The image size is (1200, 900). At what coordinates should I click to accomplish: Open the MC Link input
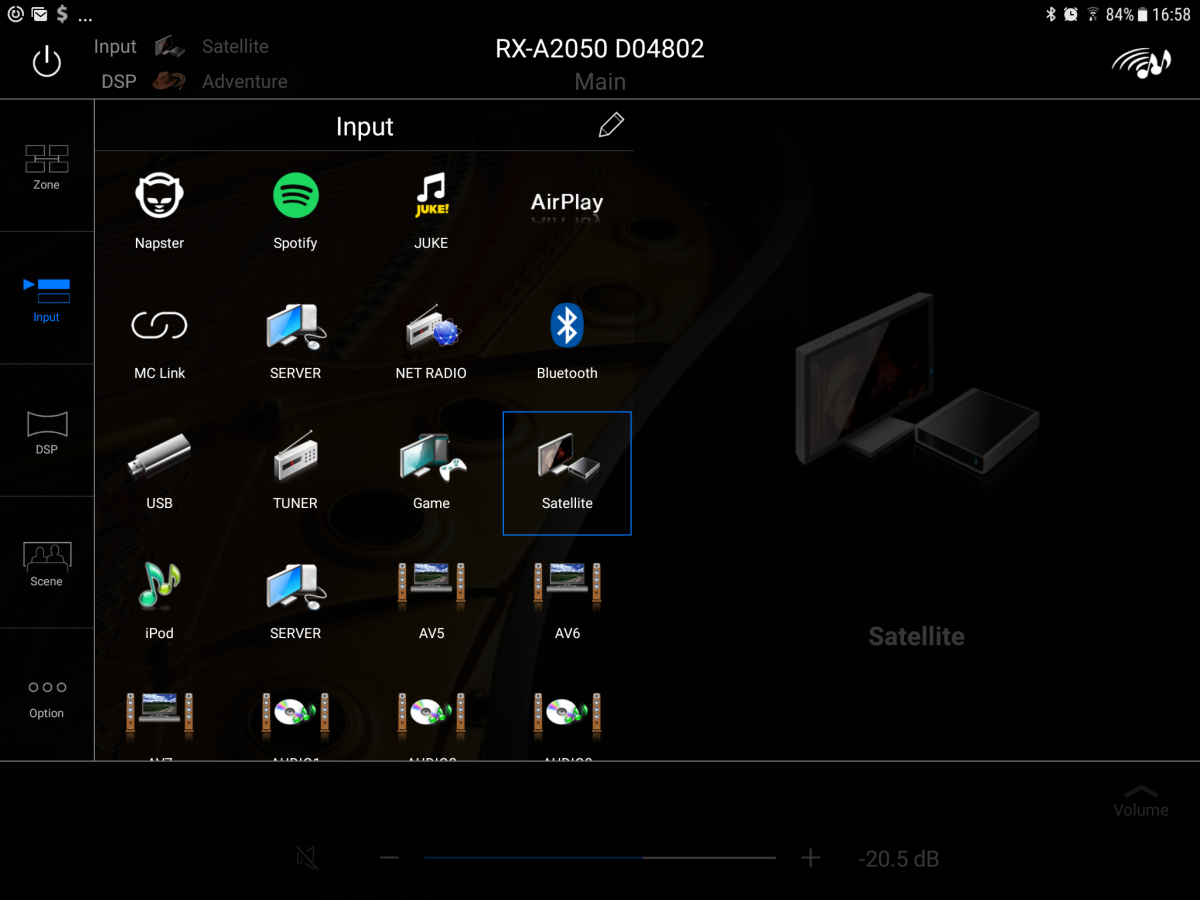pyautogui.click(x=160, y=342)
